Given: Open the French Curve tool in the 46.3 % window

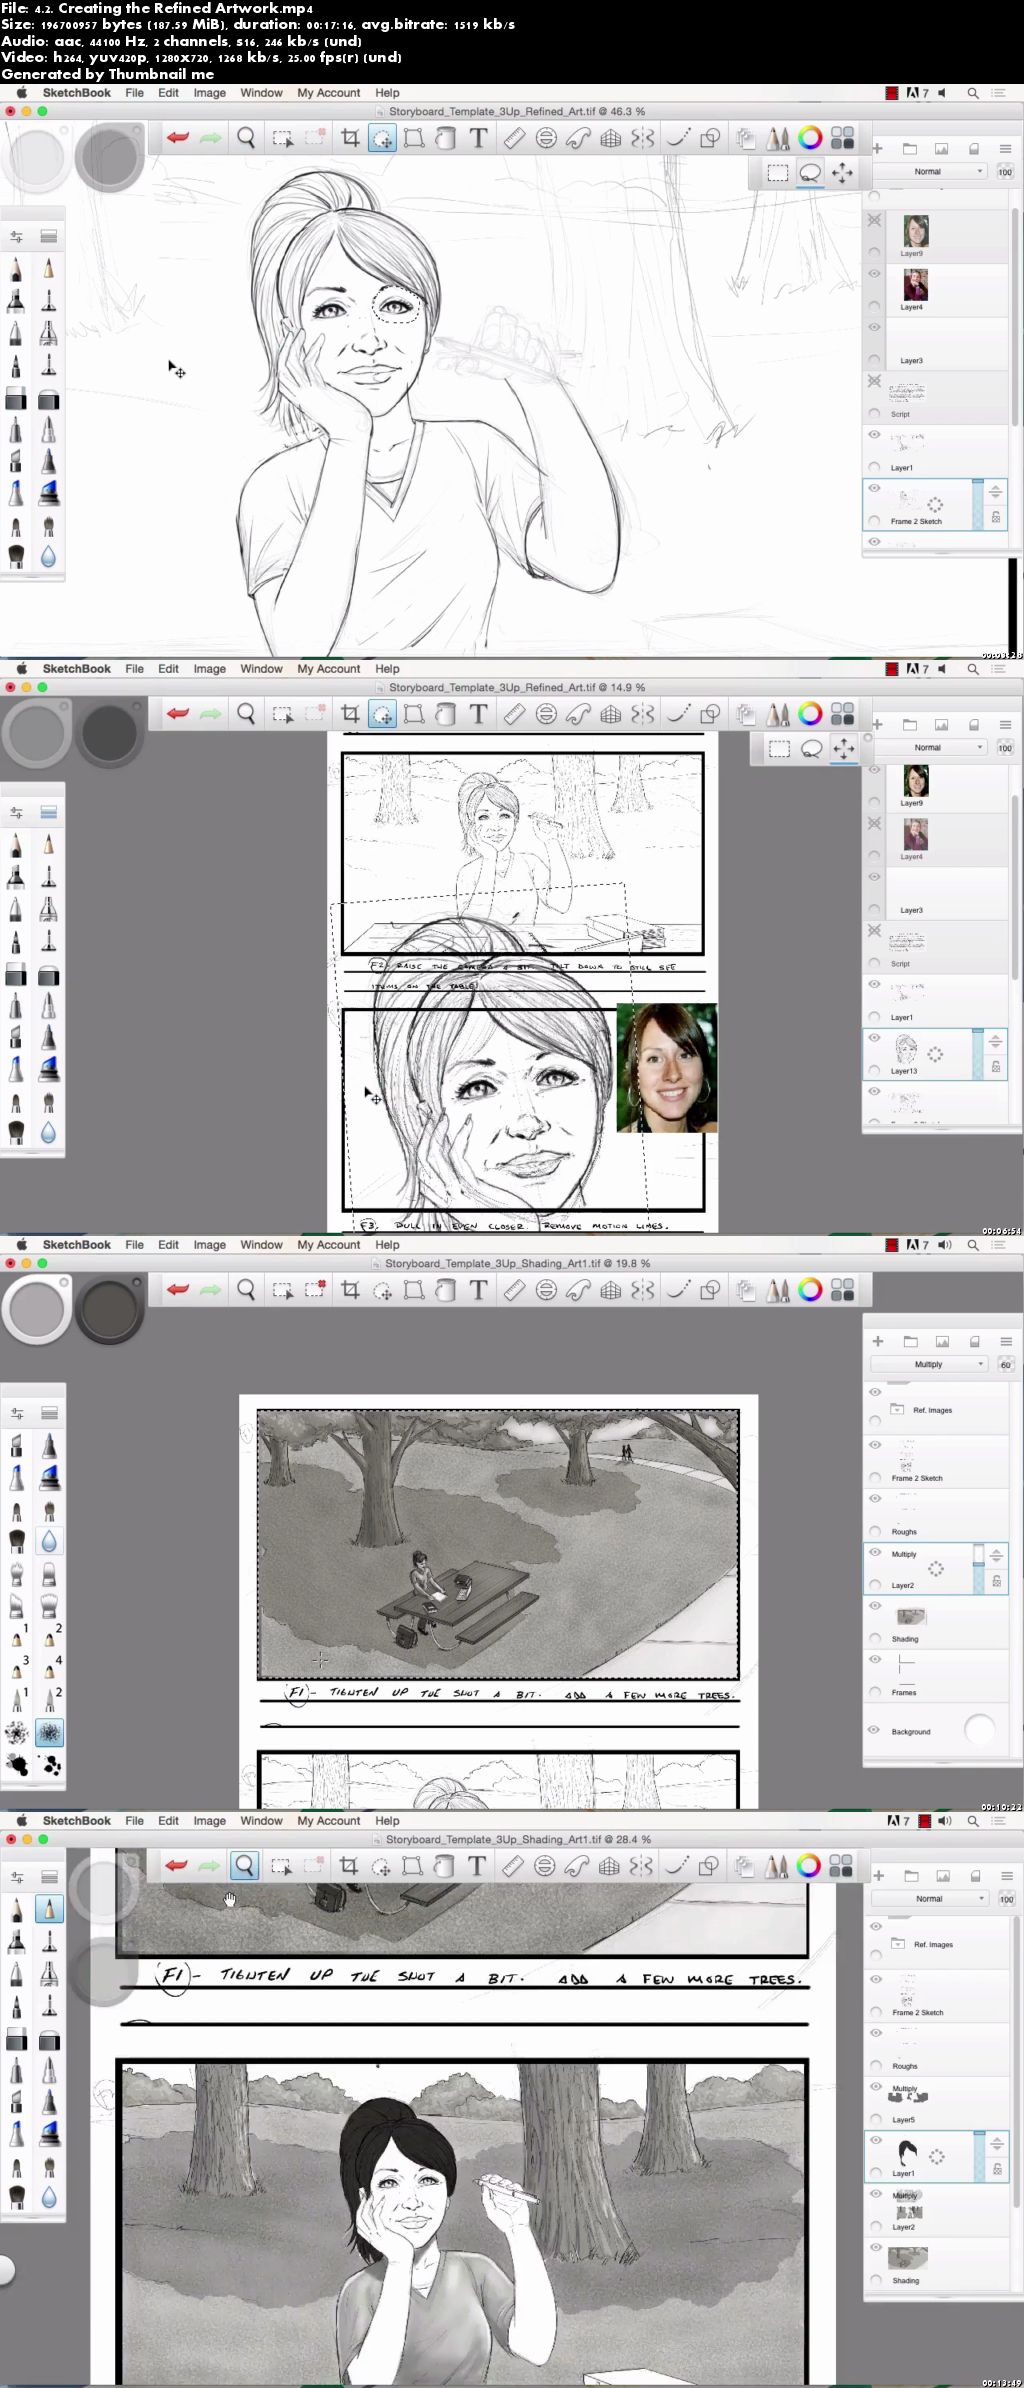Looking at the screenshot, I should tap(578, 138).
